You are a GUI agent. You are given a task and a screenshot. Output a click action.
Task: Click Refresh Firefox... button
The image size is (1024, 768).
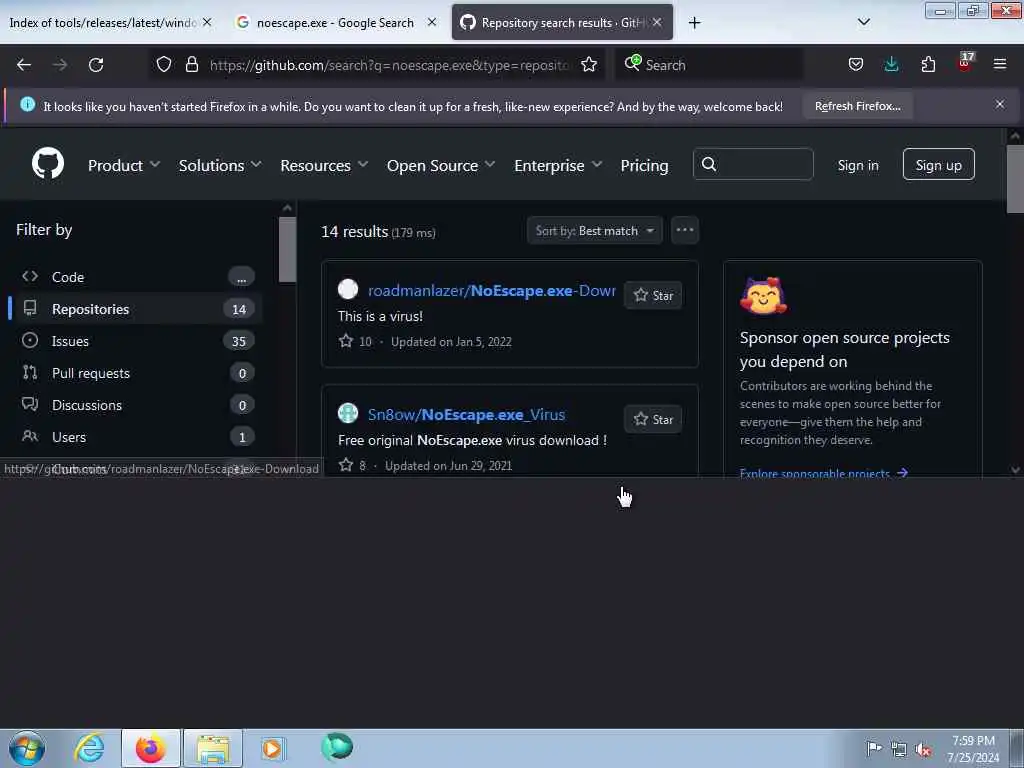(857, 106)
